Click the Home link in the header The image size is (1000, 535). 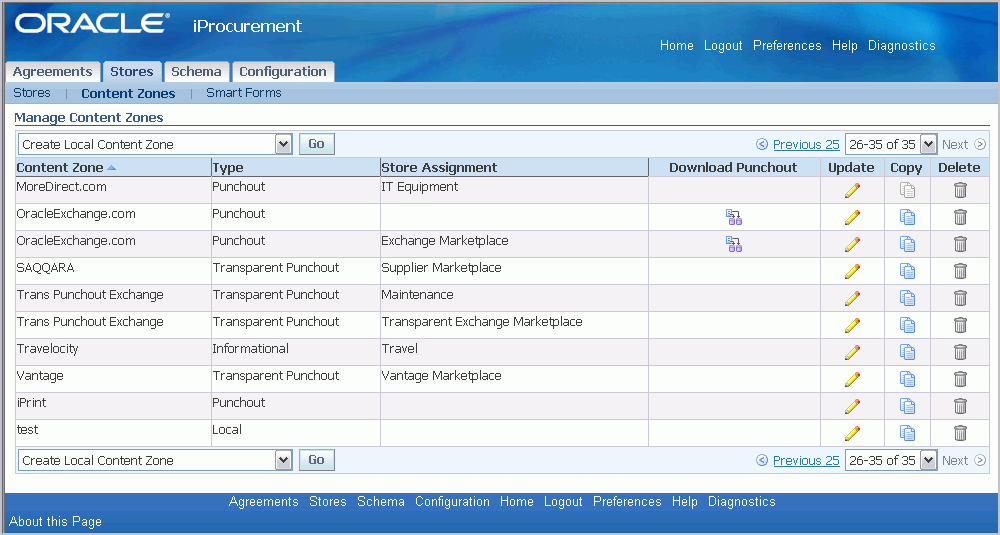point(677,46)
